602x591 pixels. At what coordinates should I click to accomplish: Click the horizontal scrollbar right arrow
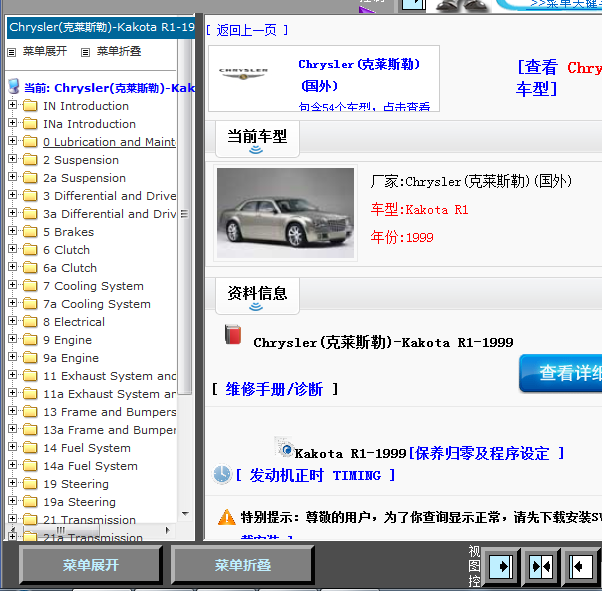pos(167,530)
